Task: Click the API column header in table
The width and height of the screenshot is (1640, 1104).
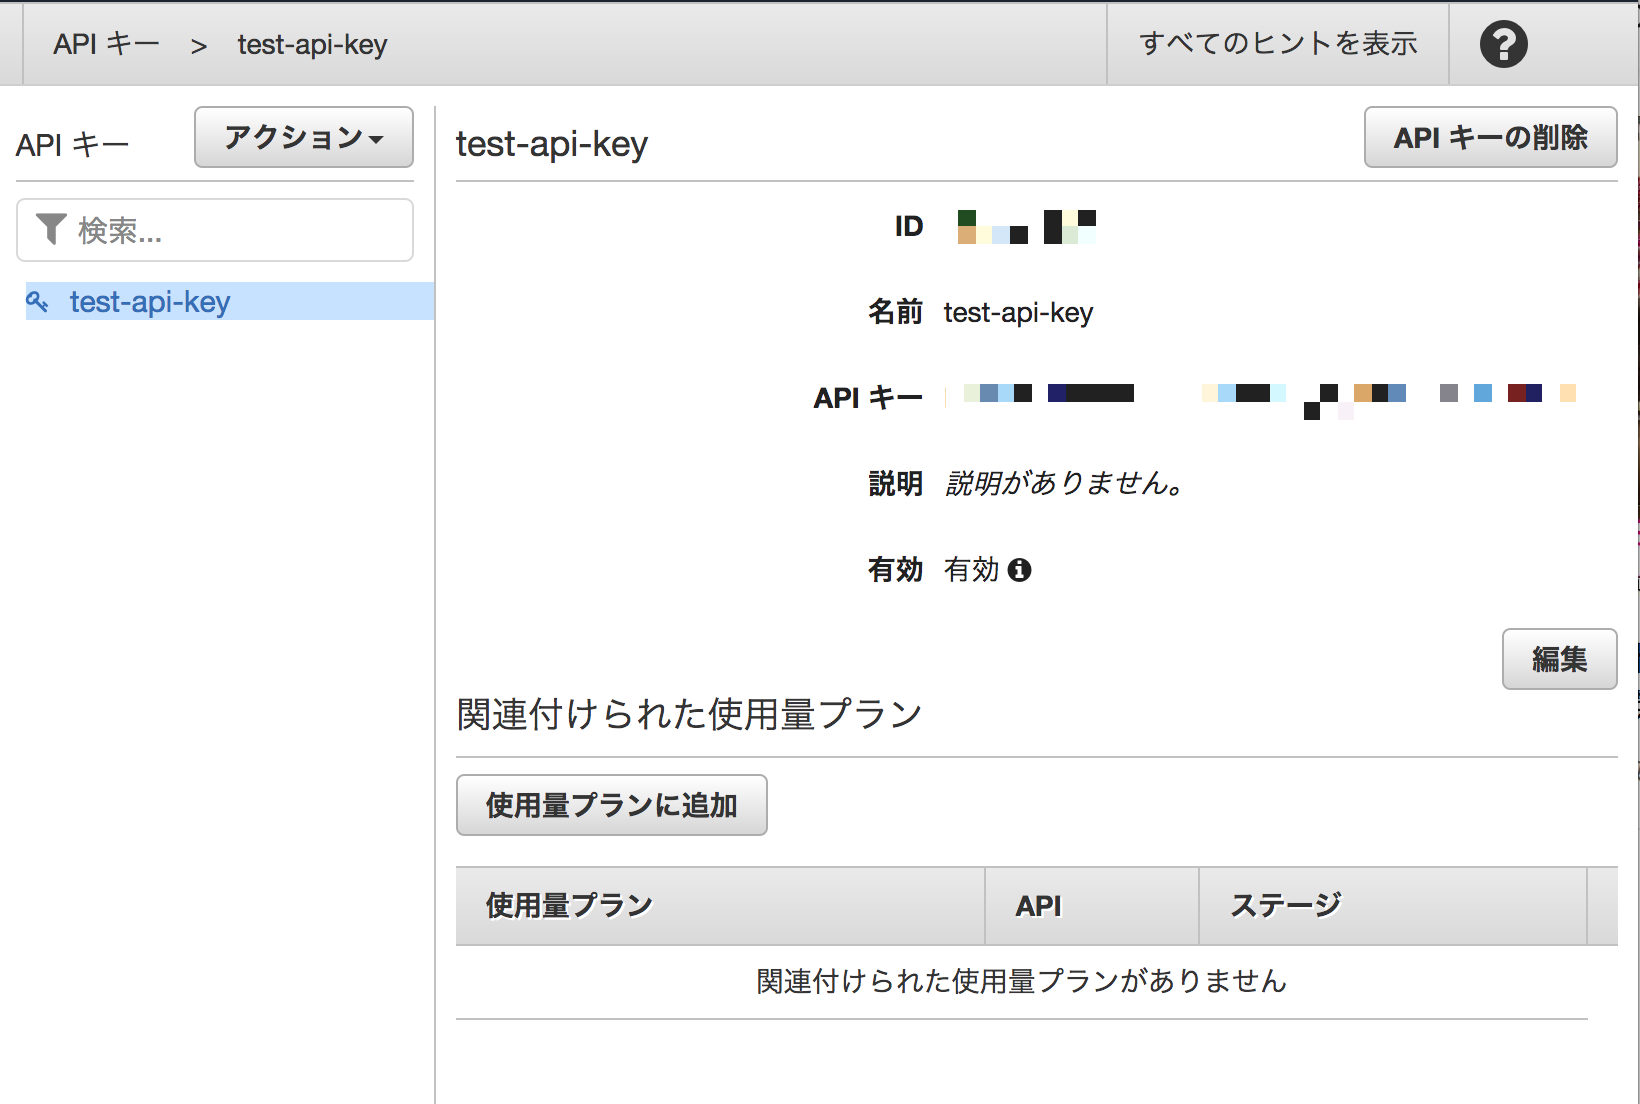Action: pyautogui.click(x=1038, y=906)
